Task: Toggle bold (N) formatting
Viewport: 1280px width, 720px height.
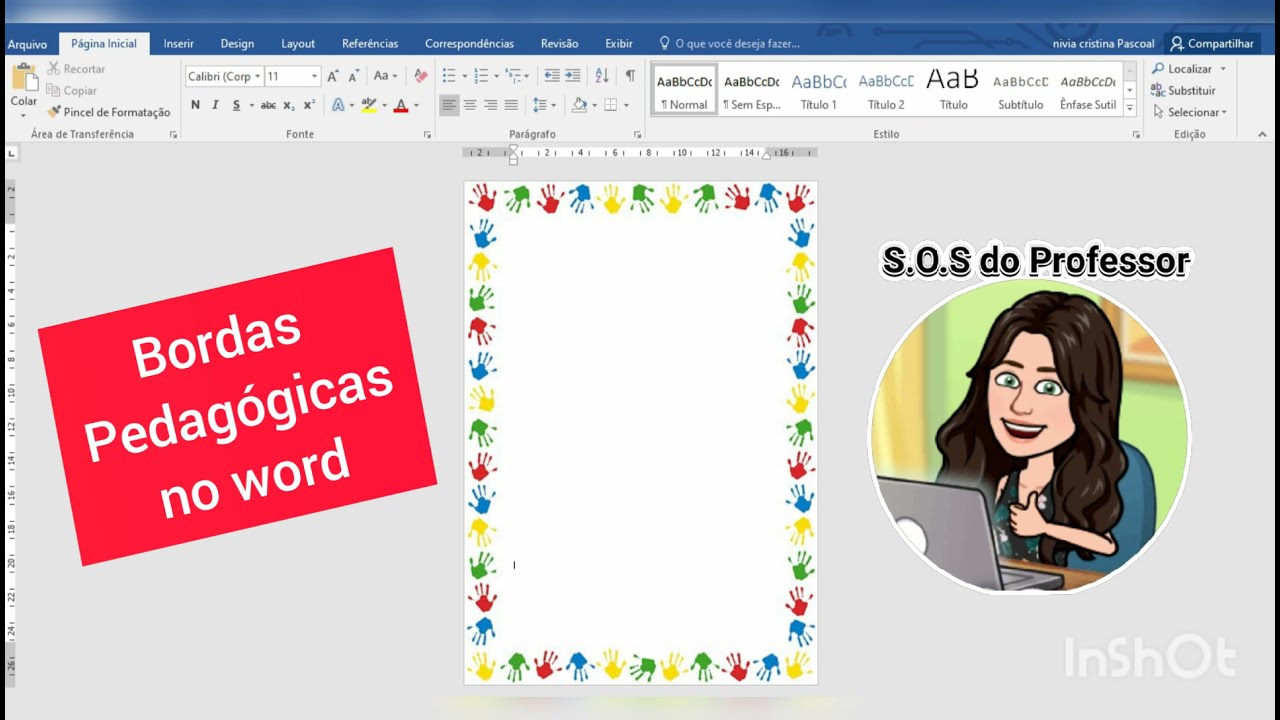Action: tap(195, 105)
